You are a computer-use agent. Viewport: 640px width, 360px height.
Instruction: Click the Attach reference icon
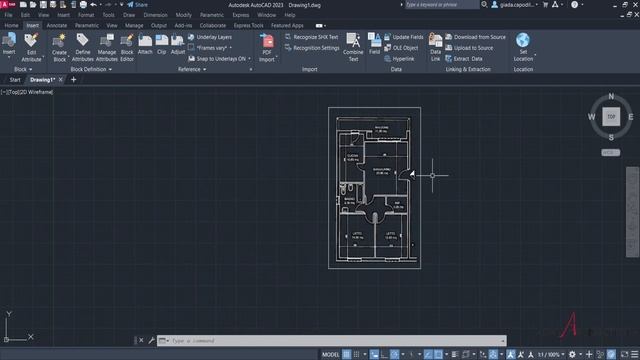click(x=145, y=44)
